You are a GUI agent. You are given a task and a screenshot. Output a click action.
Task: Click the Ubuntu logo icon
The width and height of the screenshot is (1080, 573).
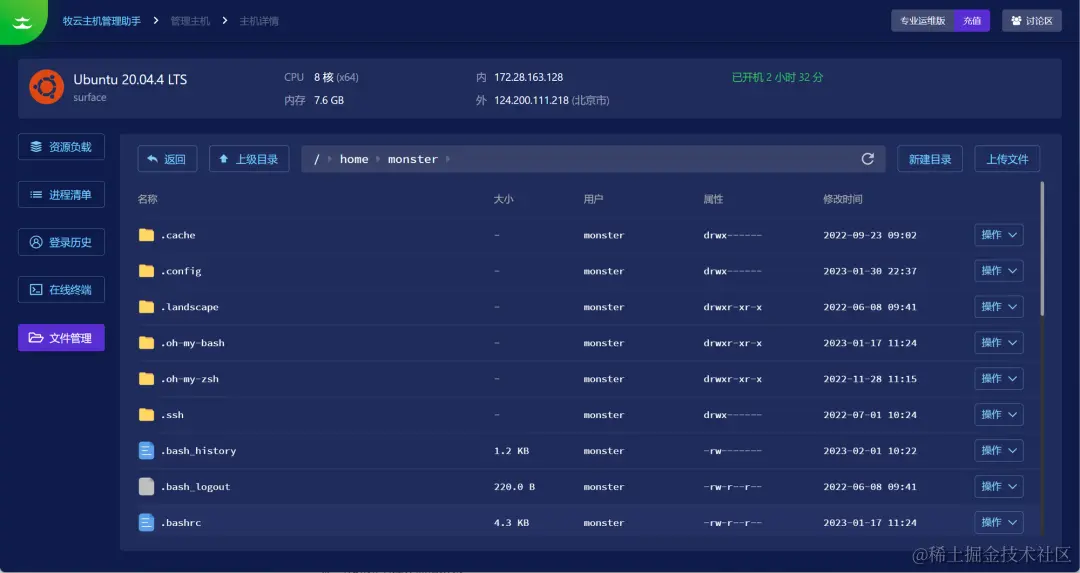point(47,87)
